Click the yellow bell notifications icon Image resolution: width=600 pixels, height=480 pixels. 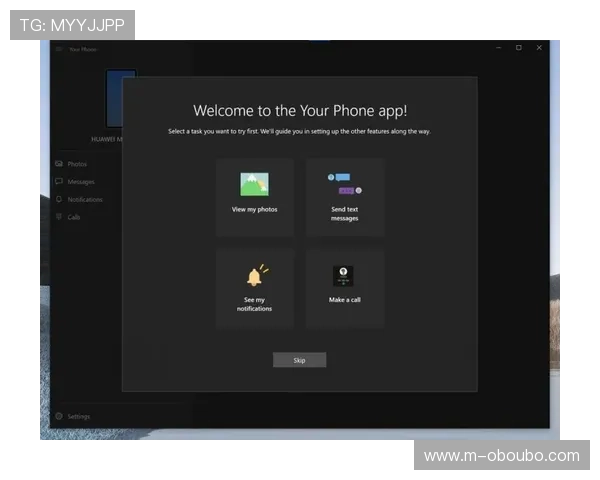tap(255, 275)
